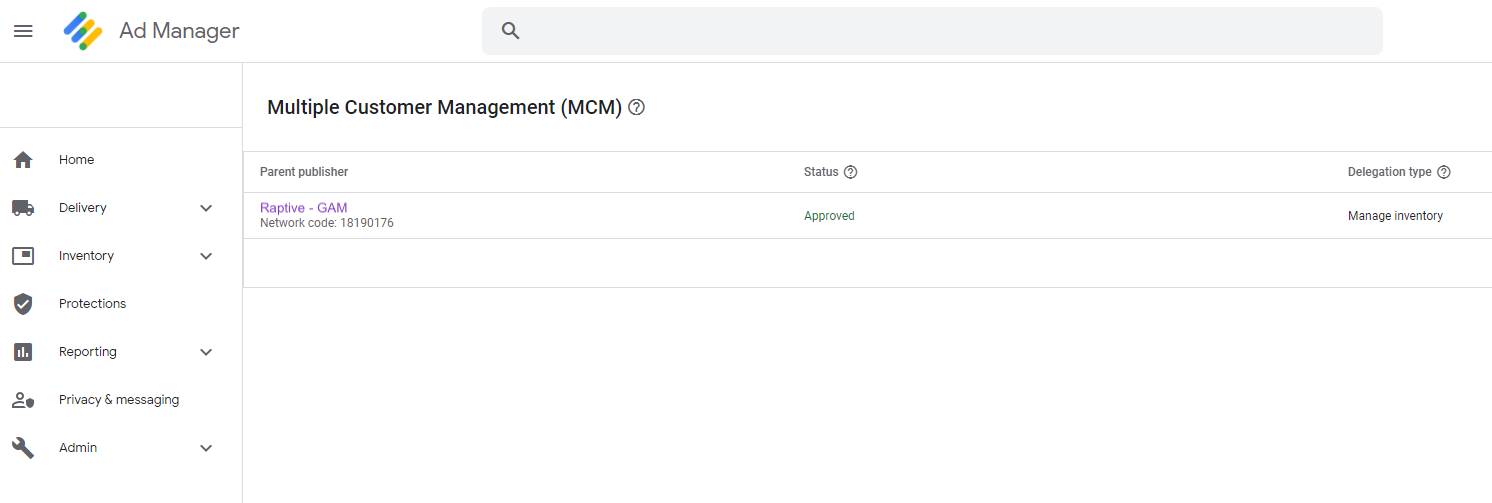Open the Raptive - GAM publisher link
This screenshot has width=1492, height=503.
304,208
